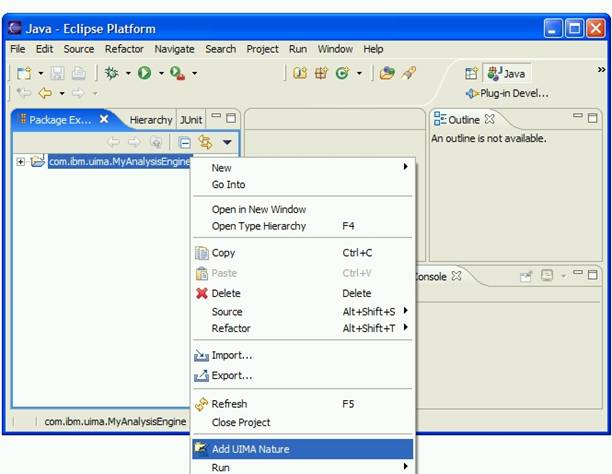Click the Debug bug icon in toolbar
Screen dimensions: 612x474
point(111,73)
